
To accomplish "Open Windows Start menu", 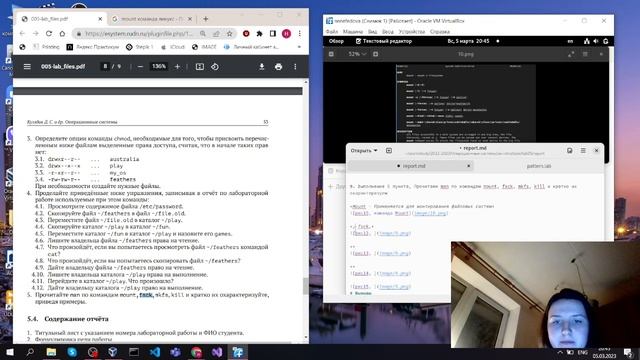I will coord(9,352).
